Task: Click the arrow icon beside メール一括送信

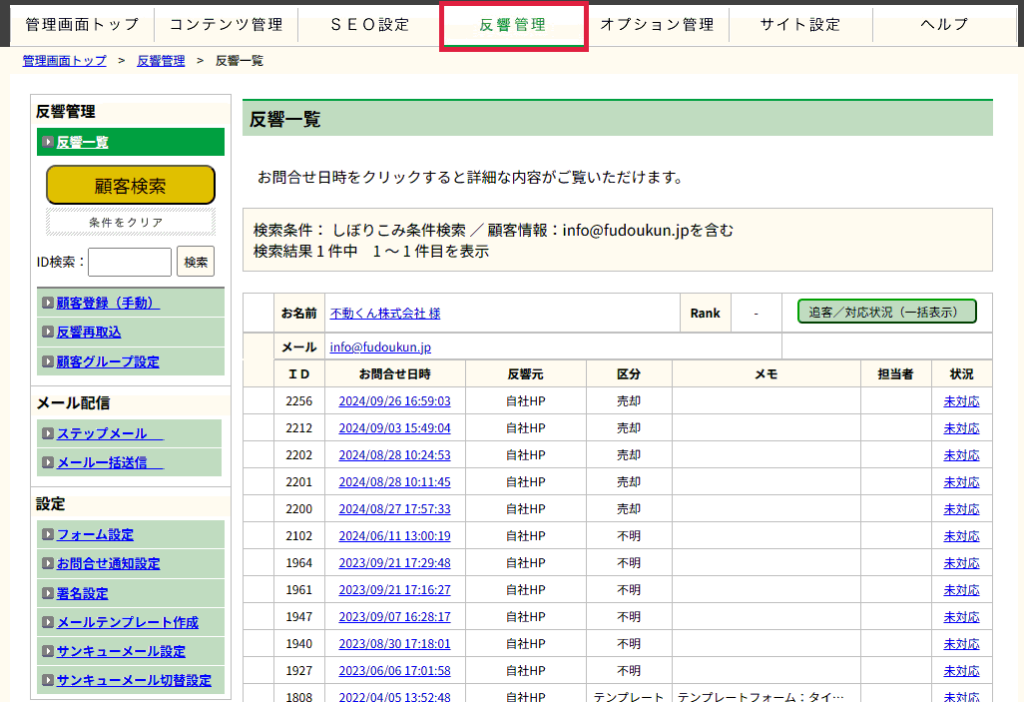Action: click(48, 463)
